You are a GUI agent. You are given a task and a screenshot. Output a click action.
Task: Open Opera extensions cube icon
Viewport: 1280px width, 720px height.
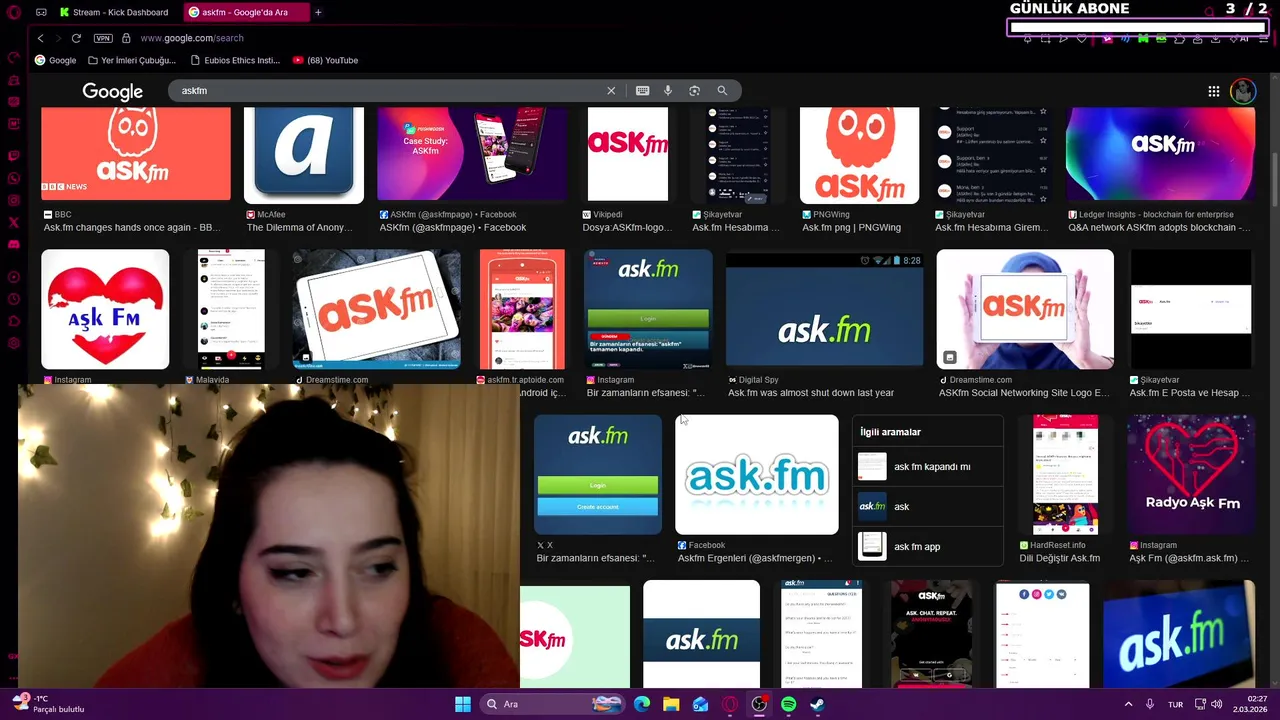pos(1180,38)
